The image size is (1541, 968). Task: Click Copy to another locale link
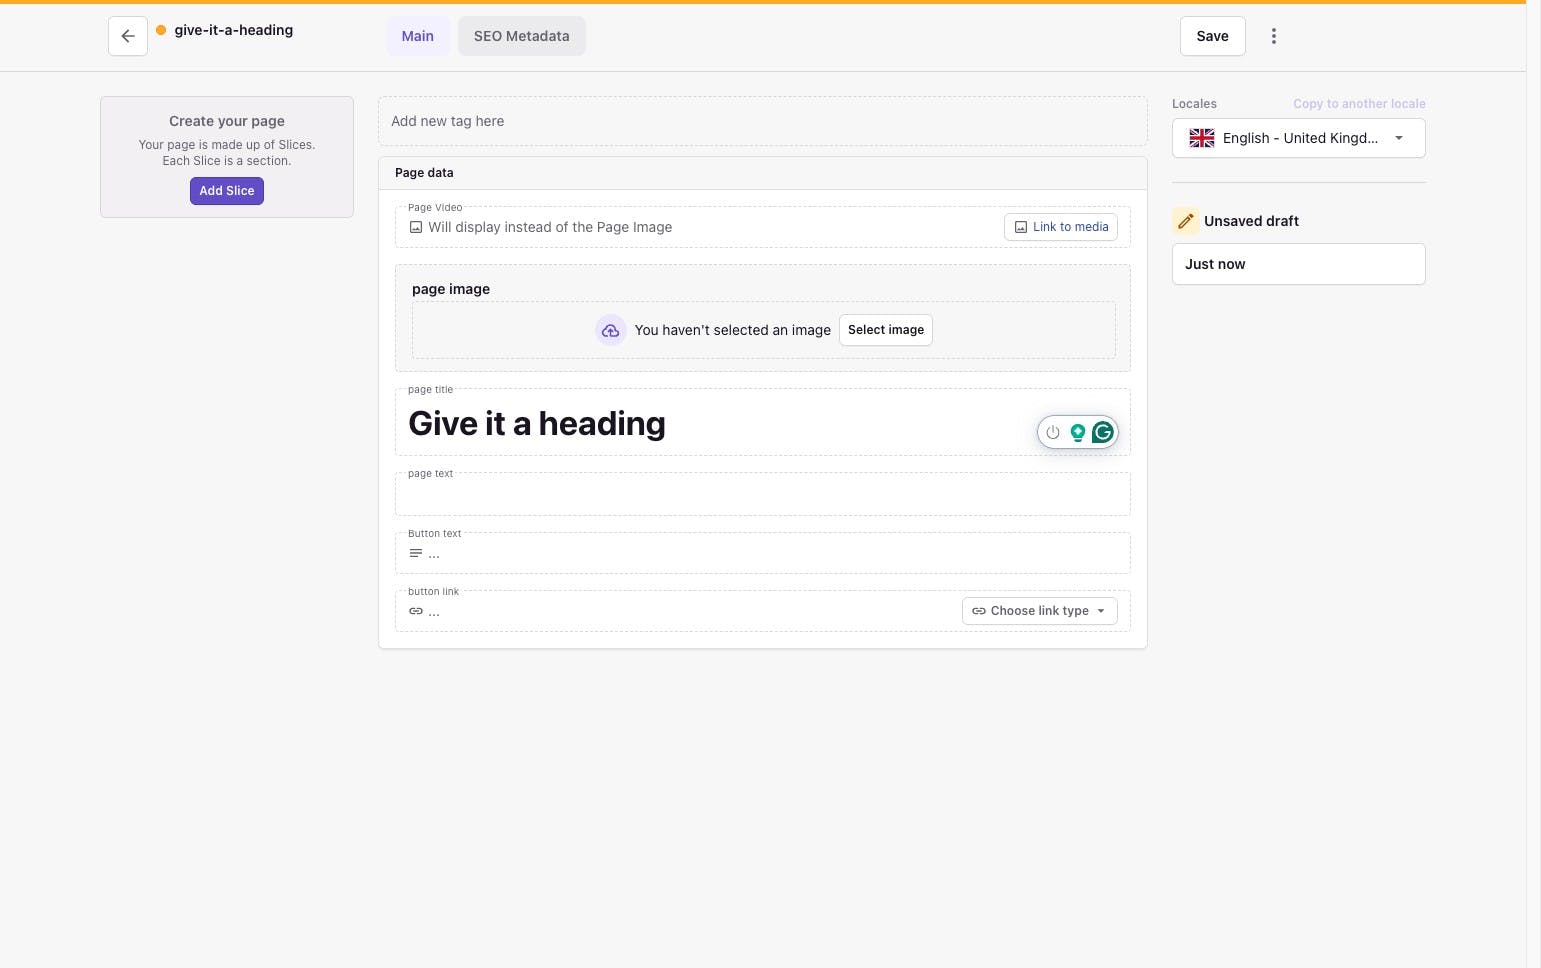tap(1358, 104)
